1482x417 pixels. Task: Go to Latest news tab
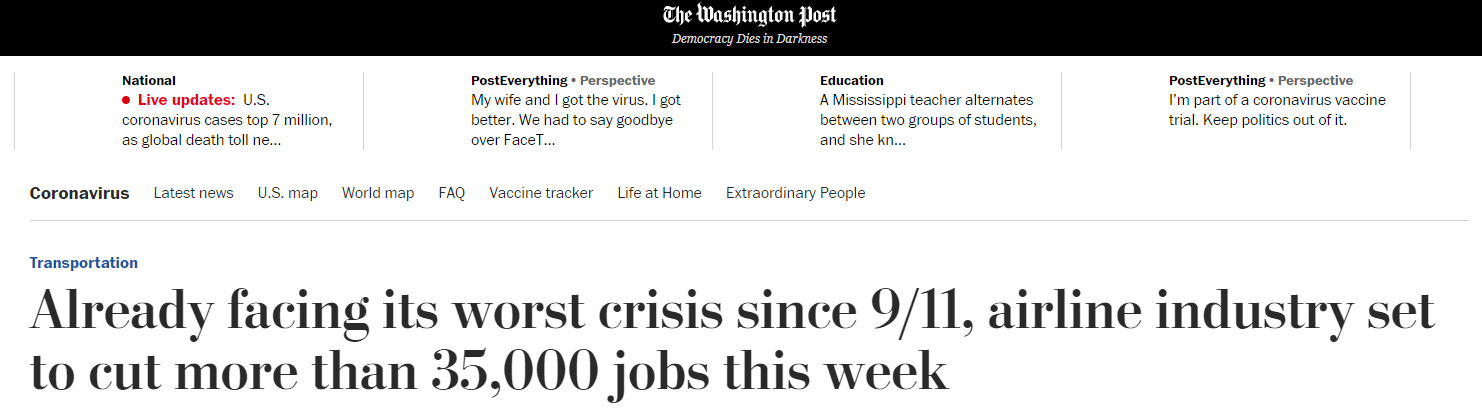[193, 193]
